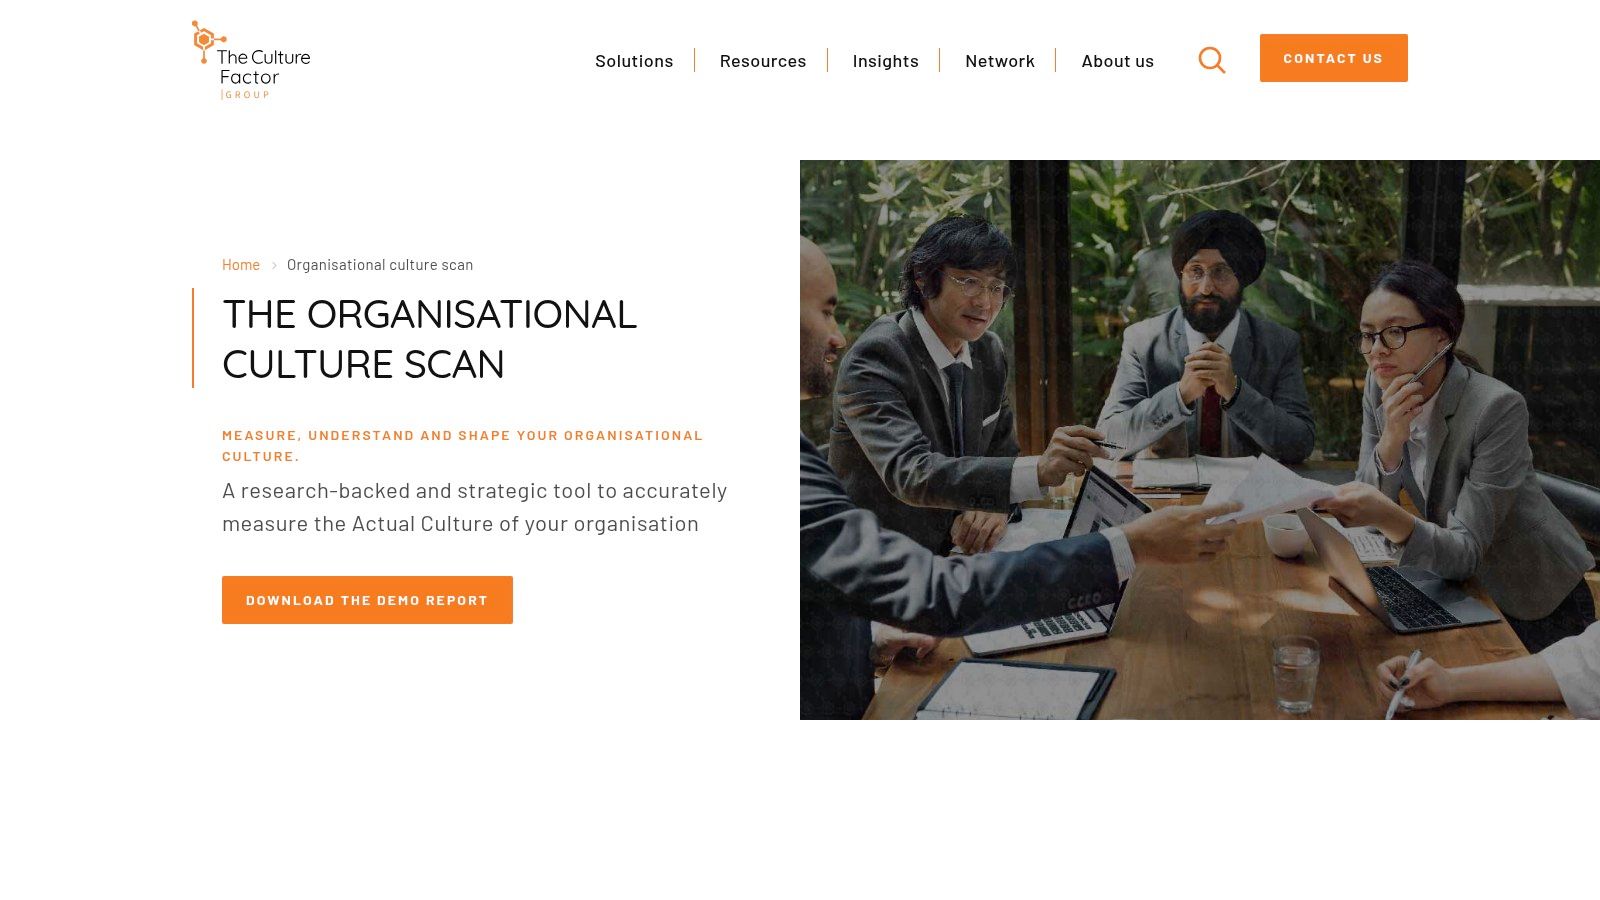Download the demo report

pos(367,600)
